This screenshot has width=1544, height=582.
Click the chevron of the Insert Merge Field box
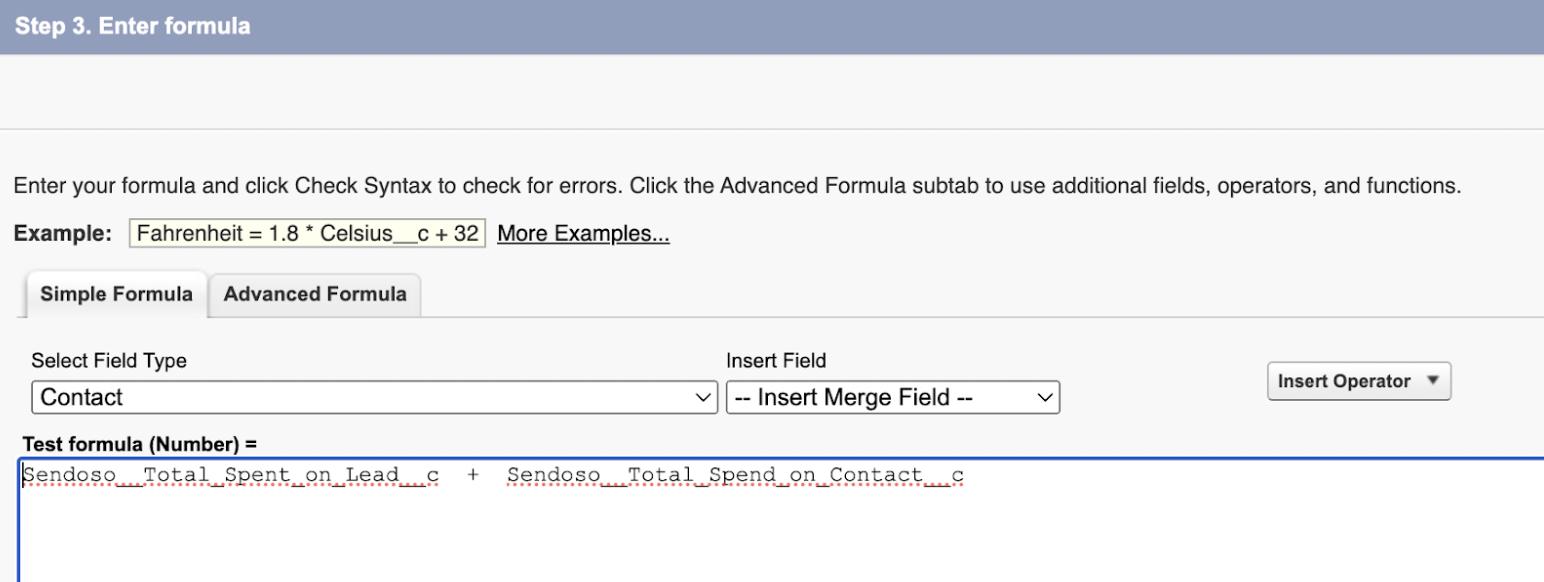1044,397
